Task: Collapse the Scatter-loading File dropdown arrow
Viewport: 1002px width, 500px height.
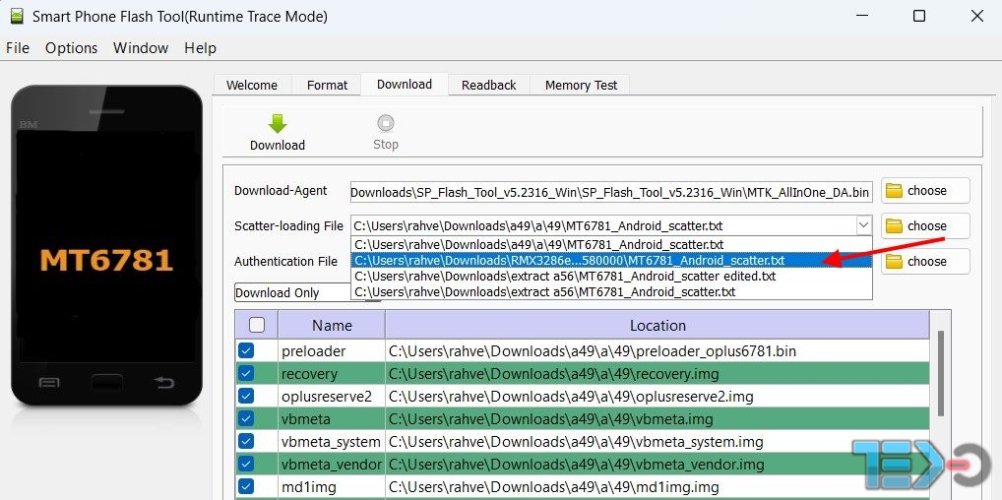Action: coord(863,225)
